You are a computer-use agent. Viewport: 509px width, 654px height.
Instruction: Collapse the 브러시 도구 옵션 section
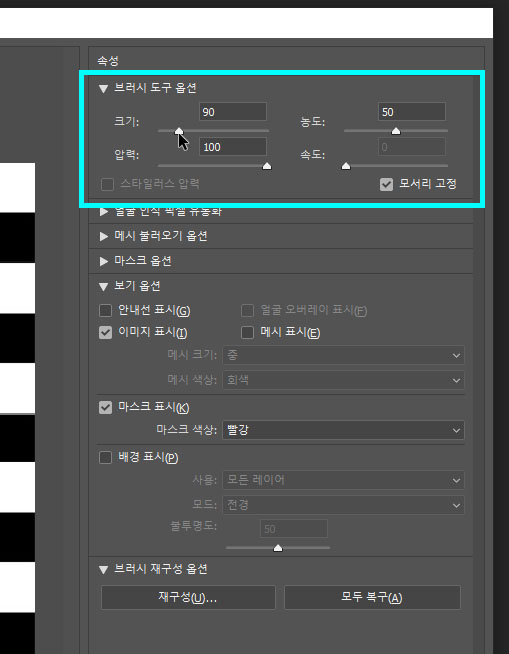tap(103, 88)
